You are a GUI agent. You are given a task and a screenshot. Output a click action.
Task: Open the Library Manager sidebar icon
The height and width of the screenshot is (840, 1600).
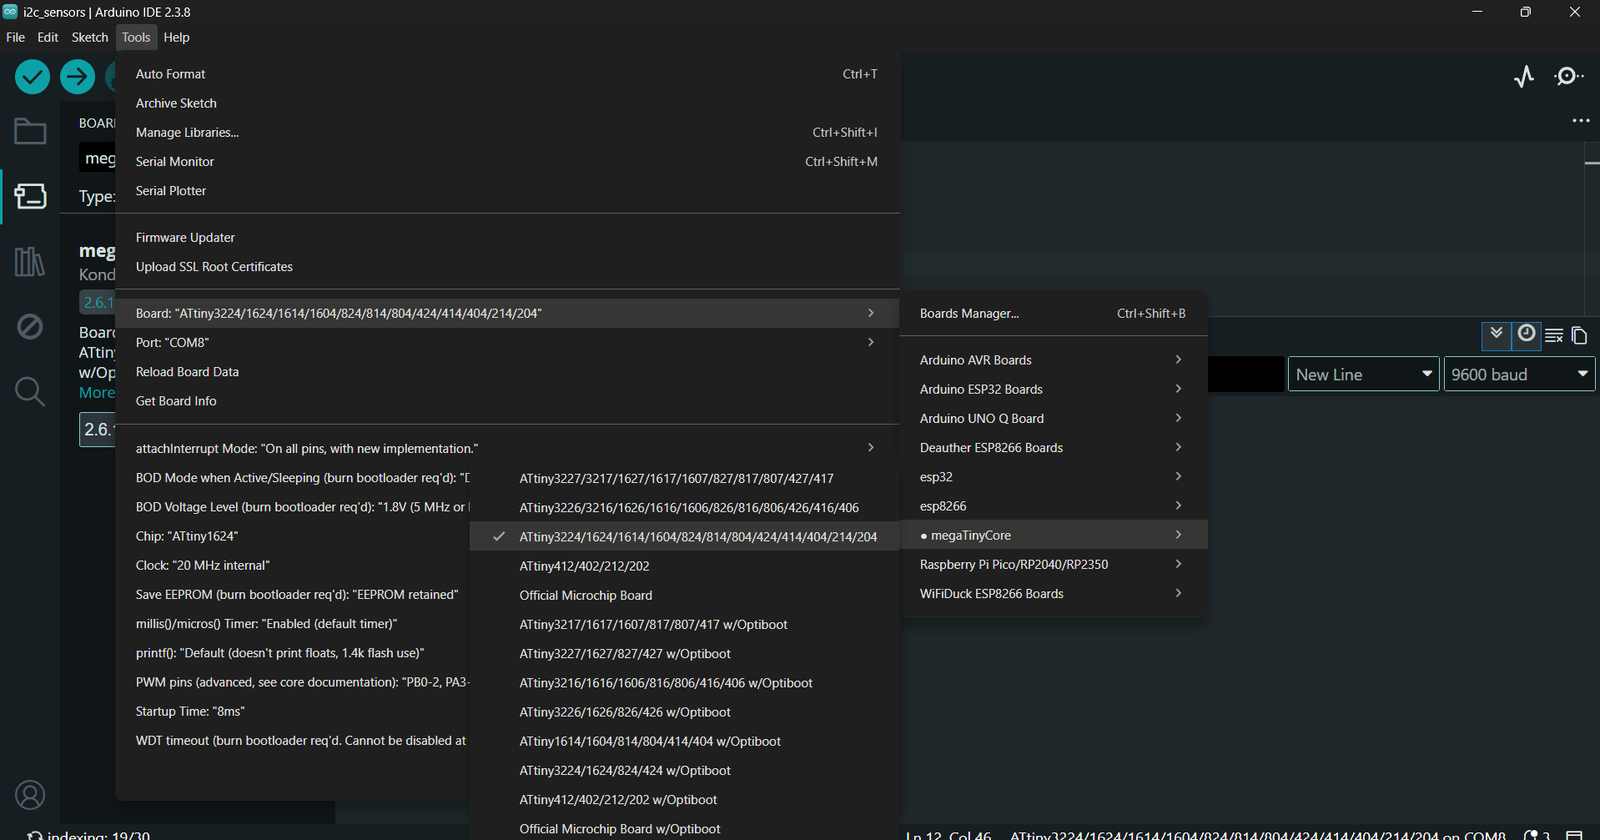pyautogui.click(x=30, y=262)
